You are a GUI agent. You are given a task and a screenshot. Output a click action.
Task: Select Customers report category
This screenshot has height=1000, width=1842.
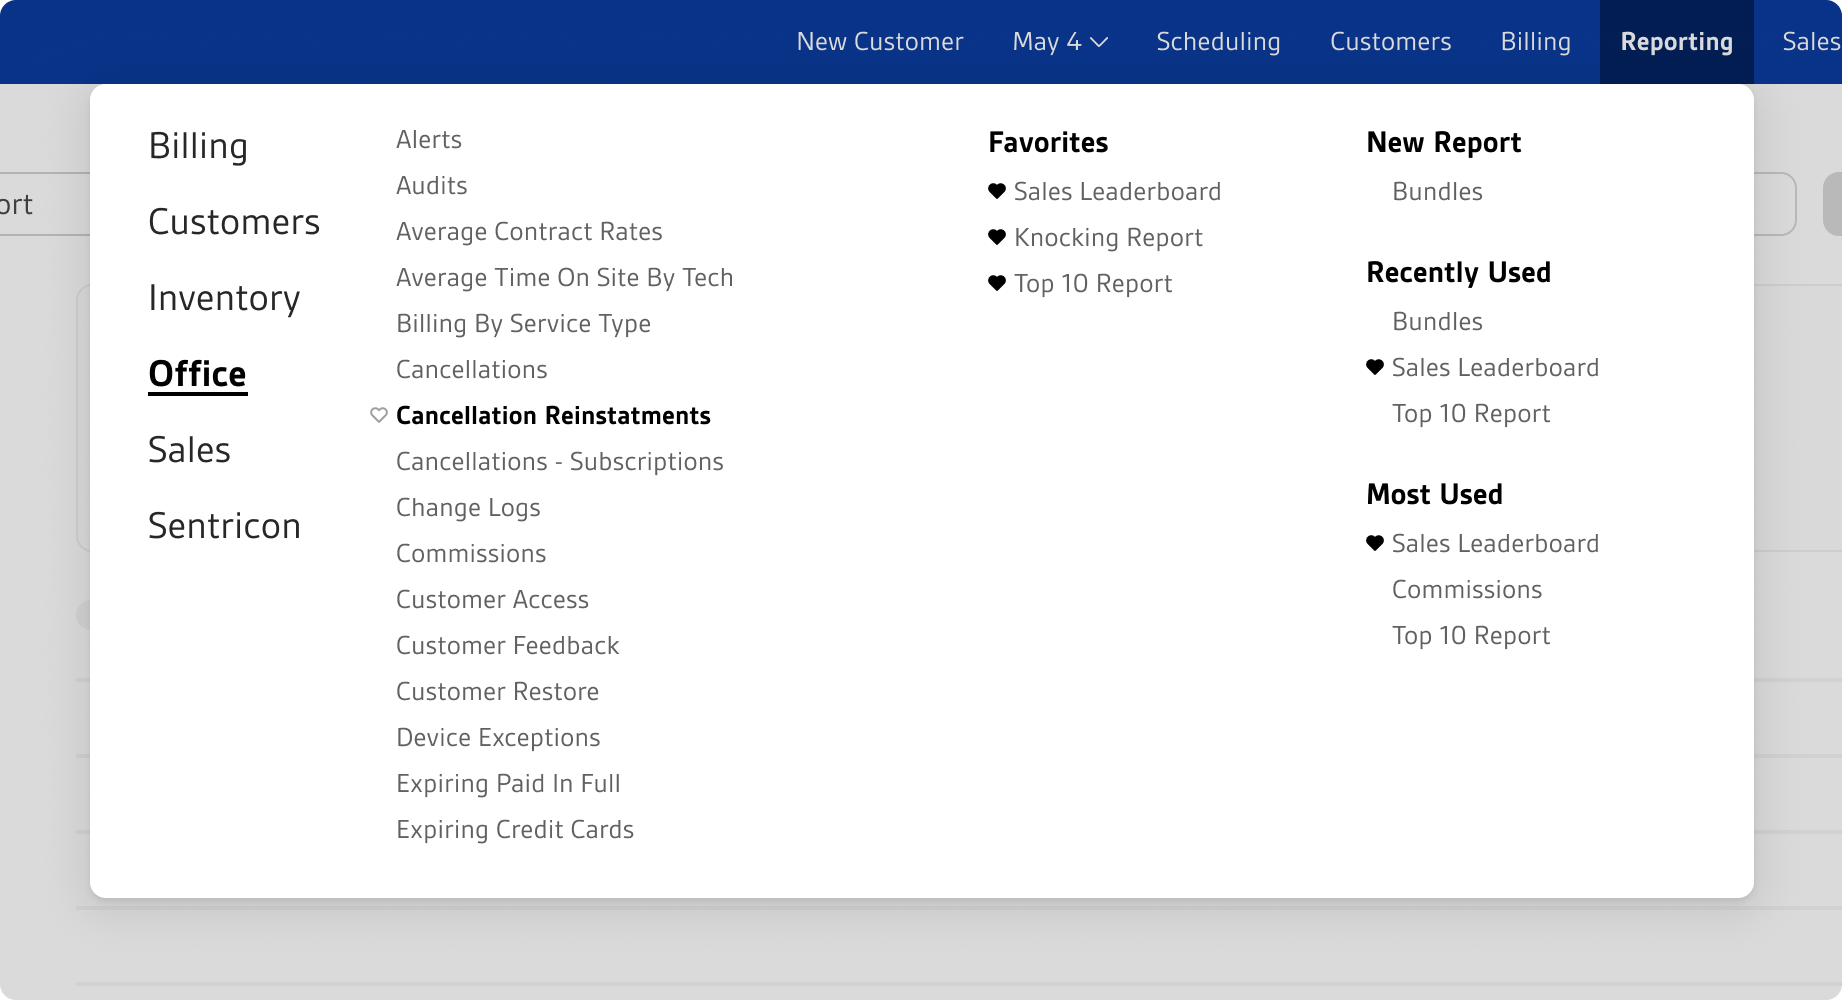tap(234, 222)
